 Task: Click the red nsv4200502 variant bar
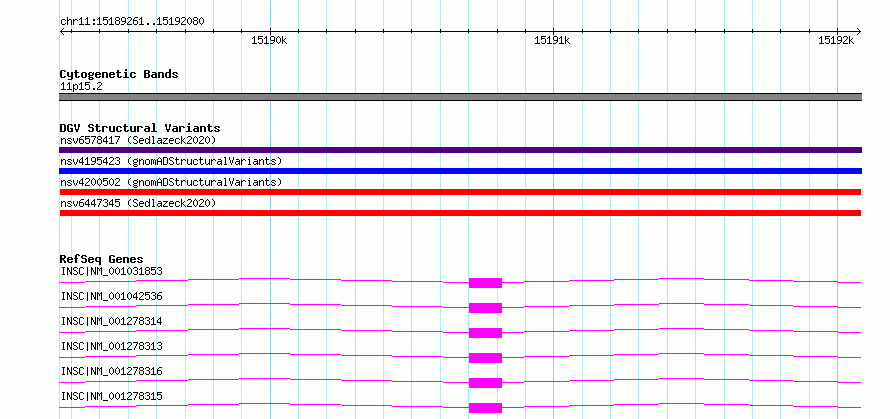click(460, 192)
